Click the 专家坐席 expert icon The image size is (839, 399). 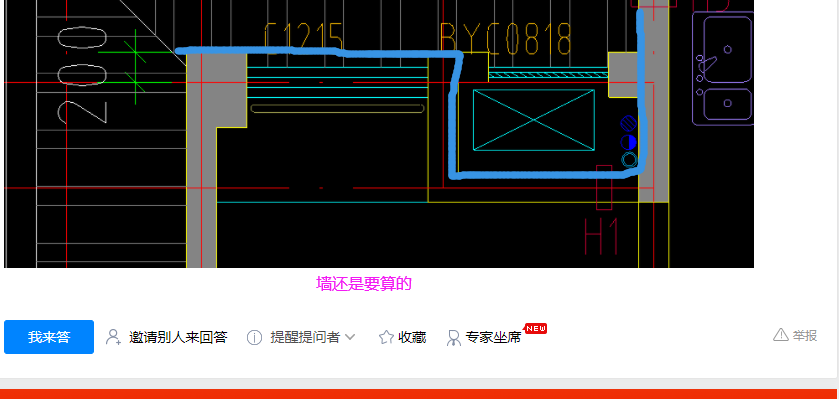454,337
